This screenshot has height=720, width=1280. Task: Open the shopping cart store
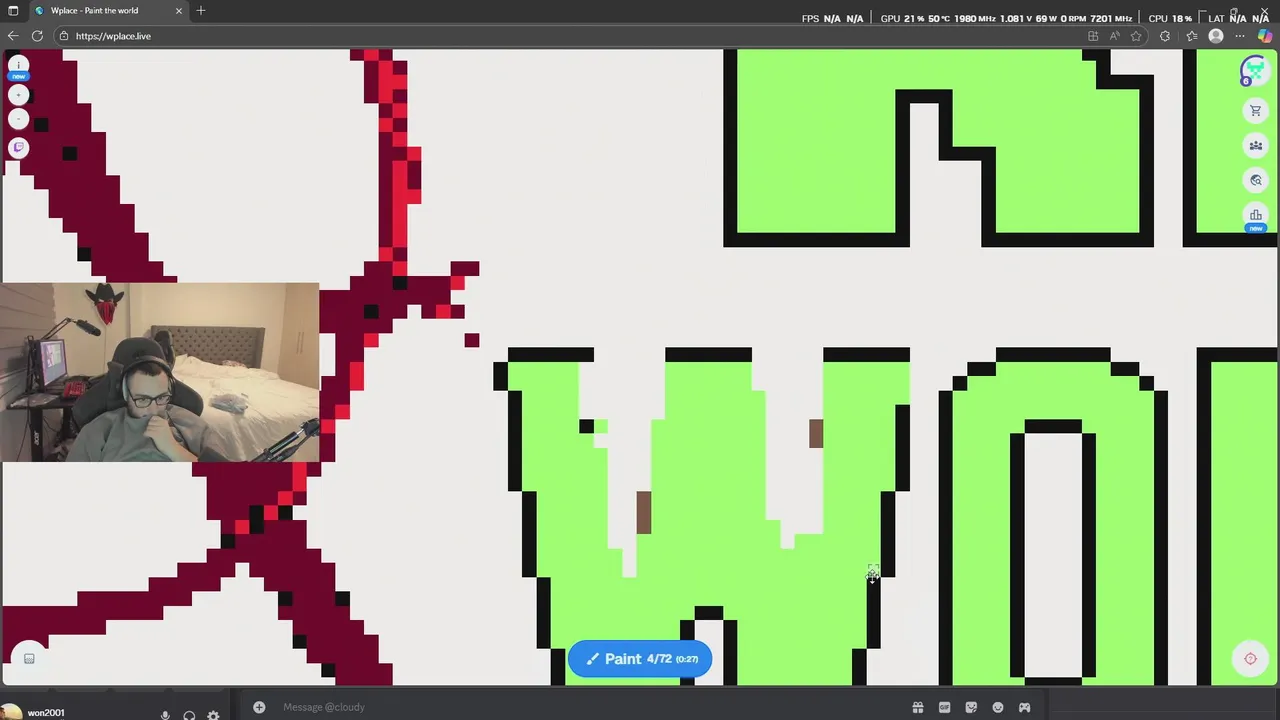coord(1256,111)
